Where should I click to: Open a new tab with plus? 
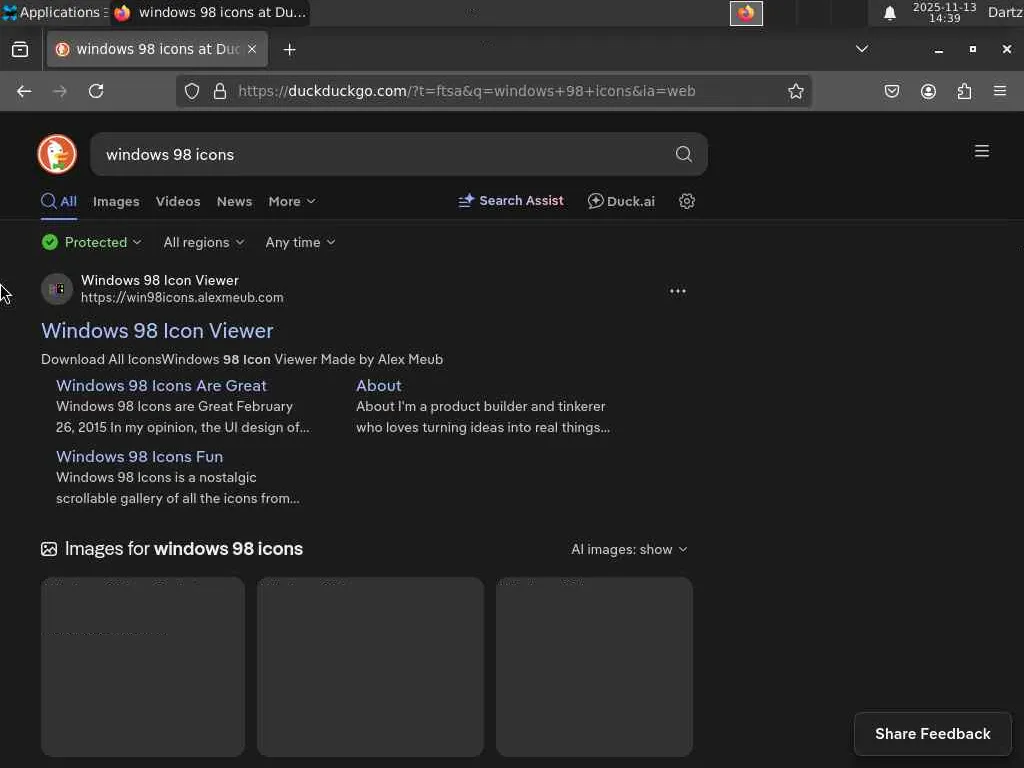289,50
